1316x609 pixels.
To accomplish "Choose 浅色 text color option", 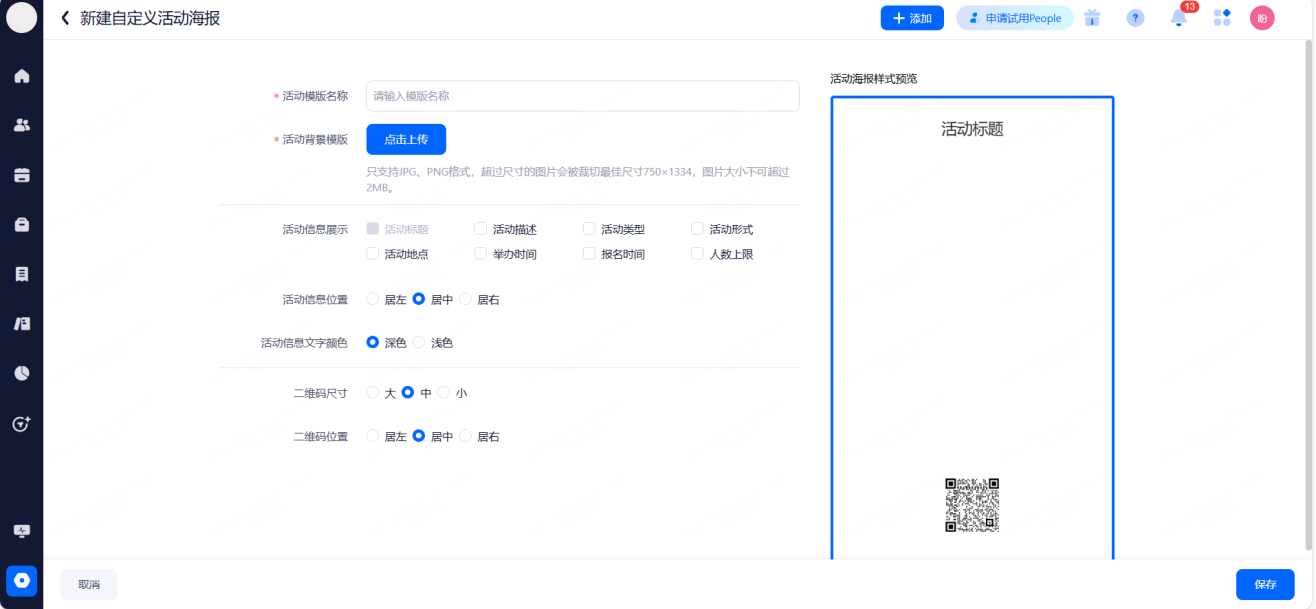I will [x=419, y=343].
